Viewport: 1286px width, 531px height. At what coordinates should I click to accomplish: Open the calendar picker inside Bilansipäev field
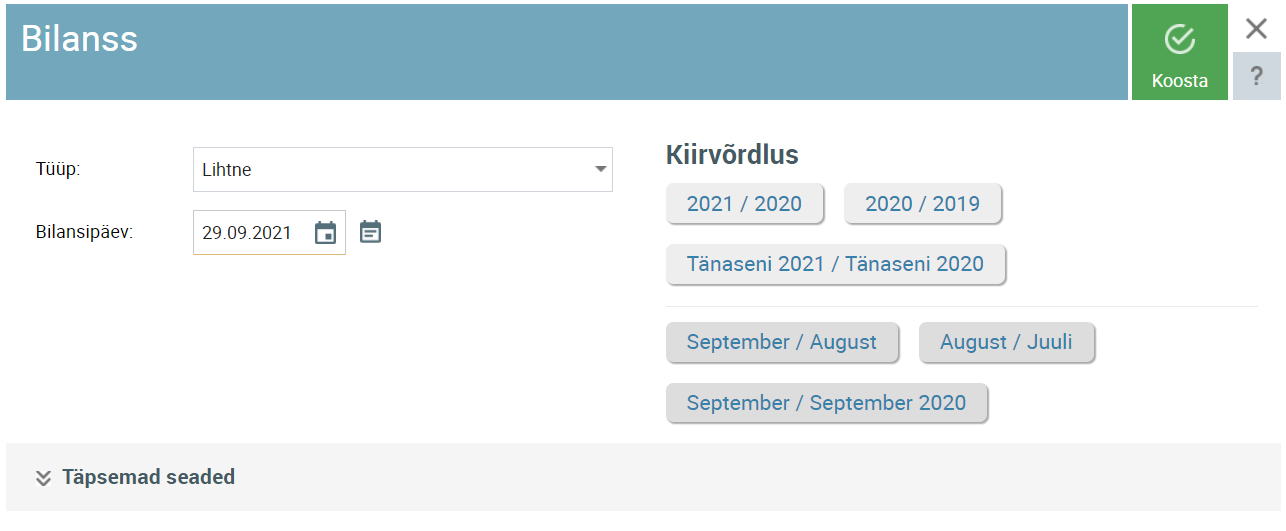click(x=326, y=233)
